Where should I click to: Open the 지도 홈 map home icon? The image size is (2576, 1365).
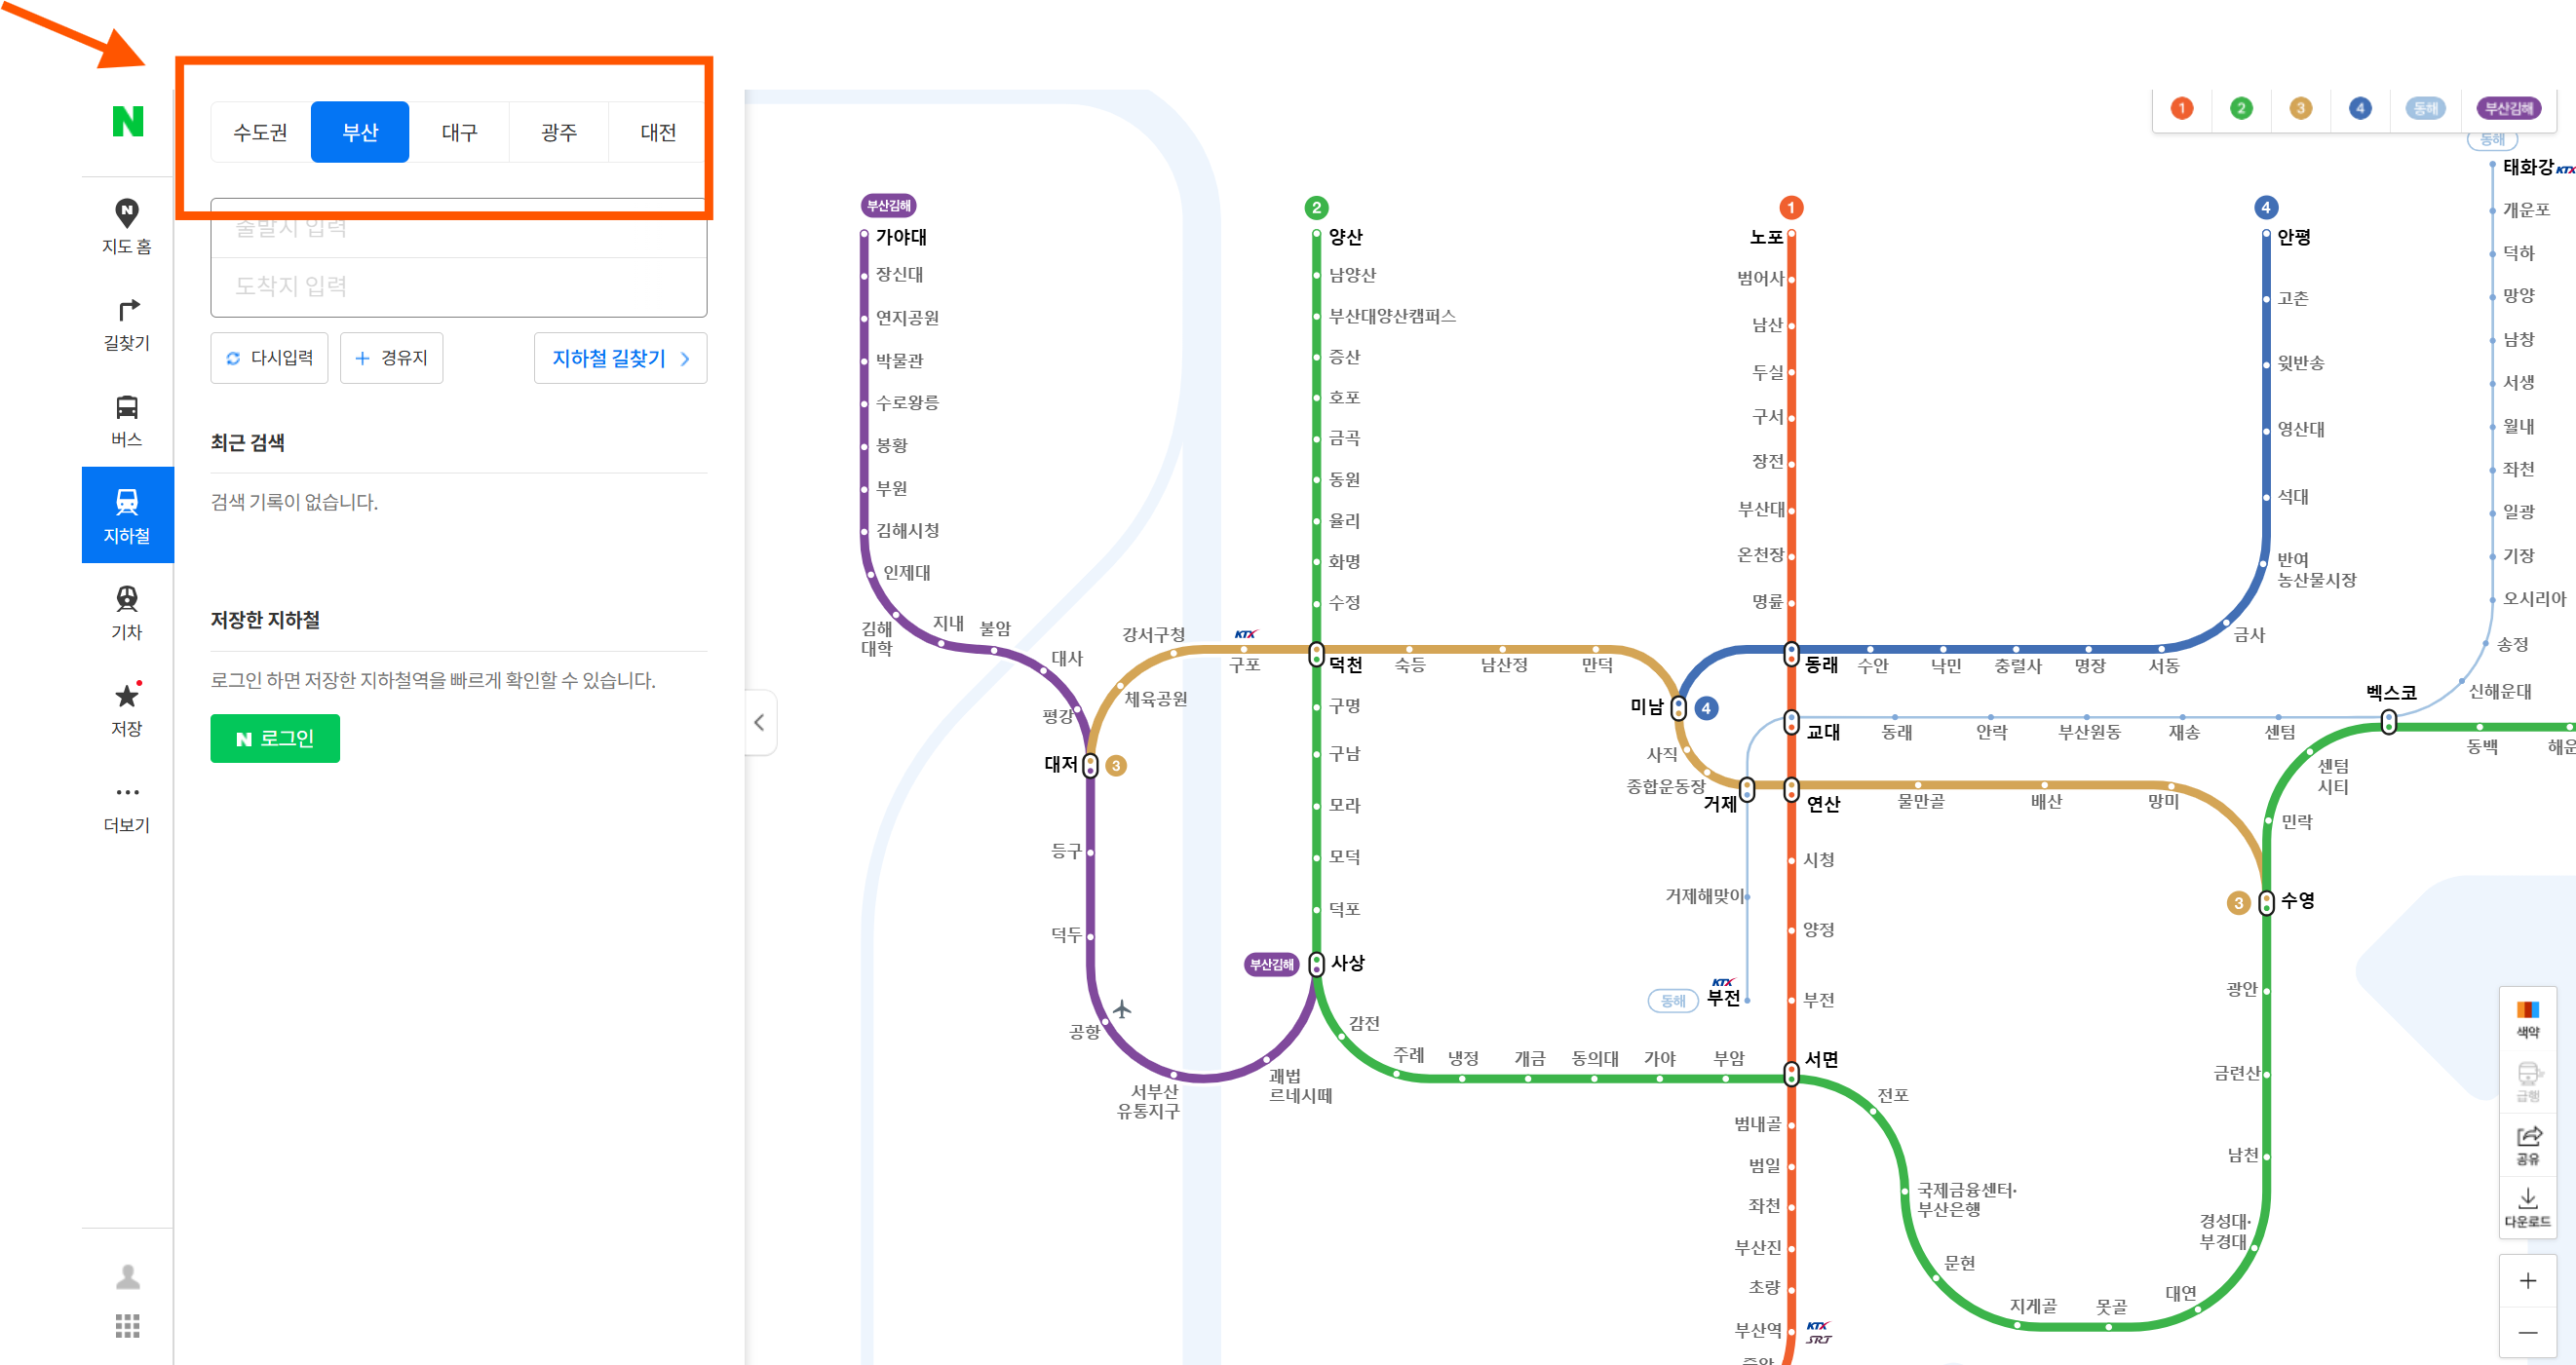(127, 226)
